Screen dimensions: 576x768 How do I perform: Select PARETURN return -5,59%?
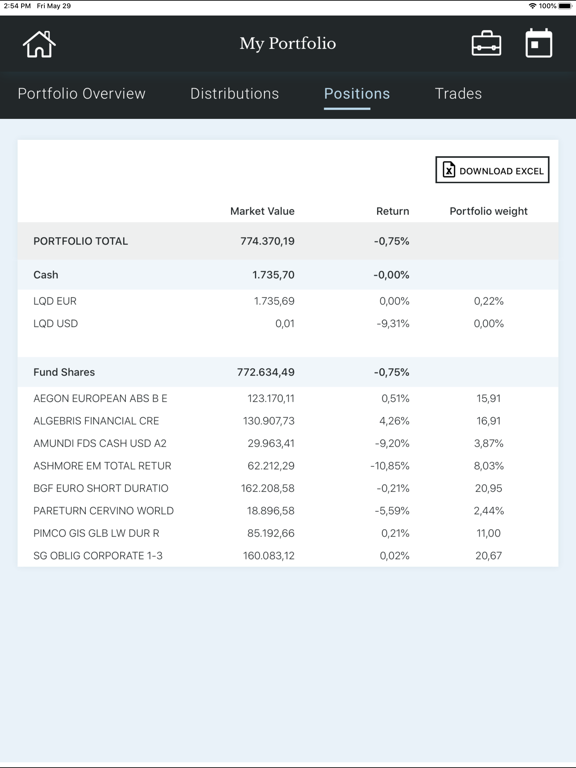pos(392,511)
